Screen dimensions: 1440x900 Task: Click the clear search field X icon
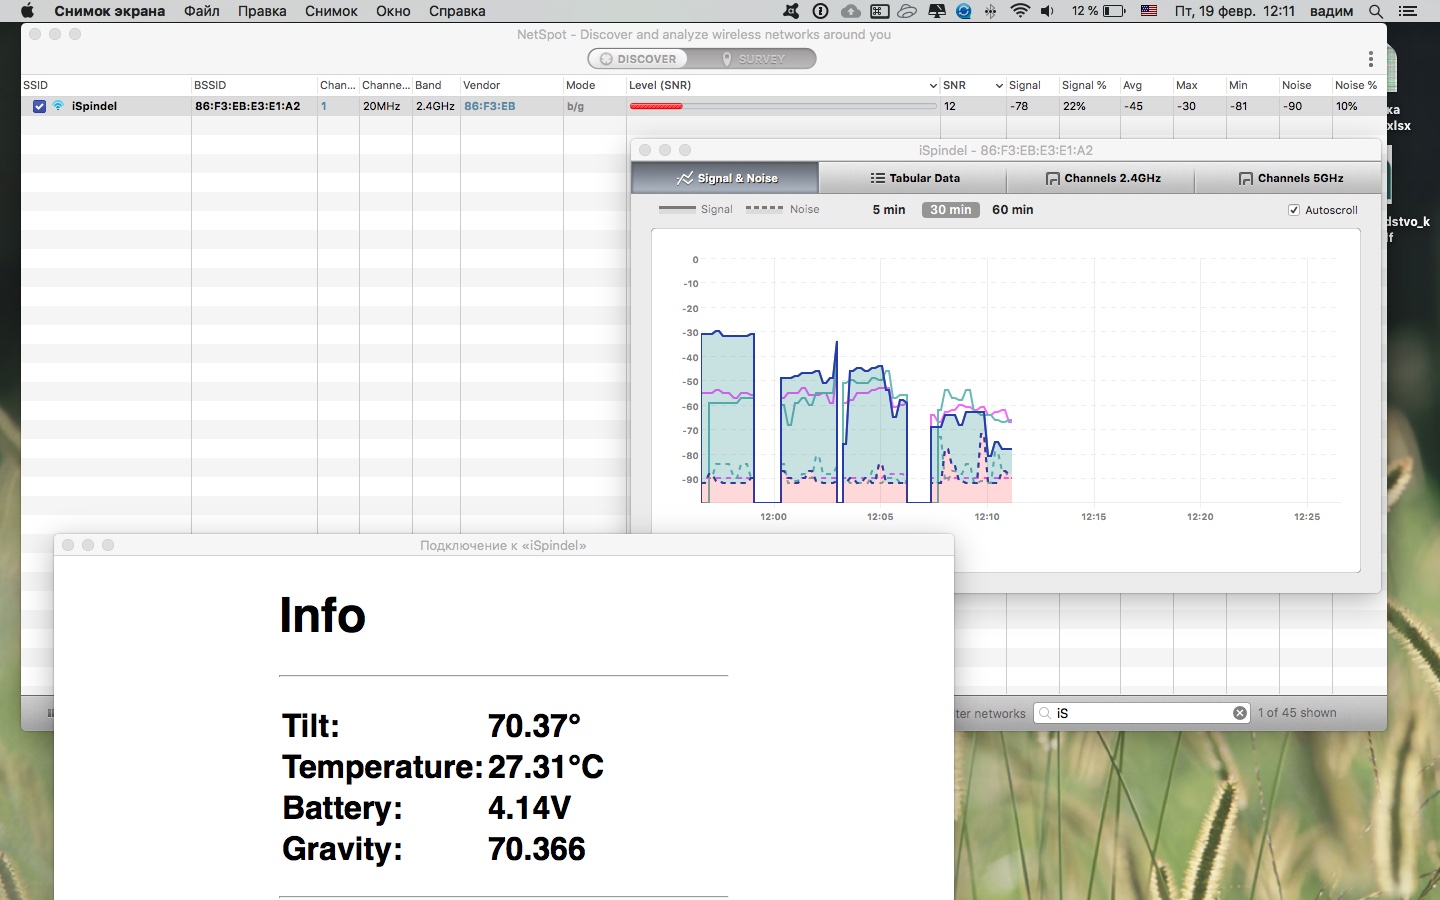click(1240, 713)
